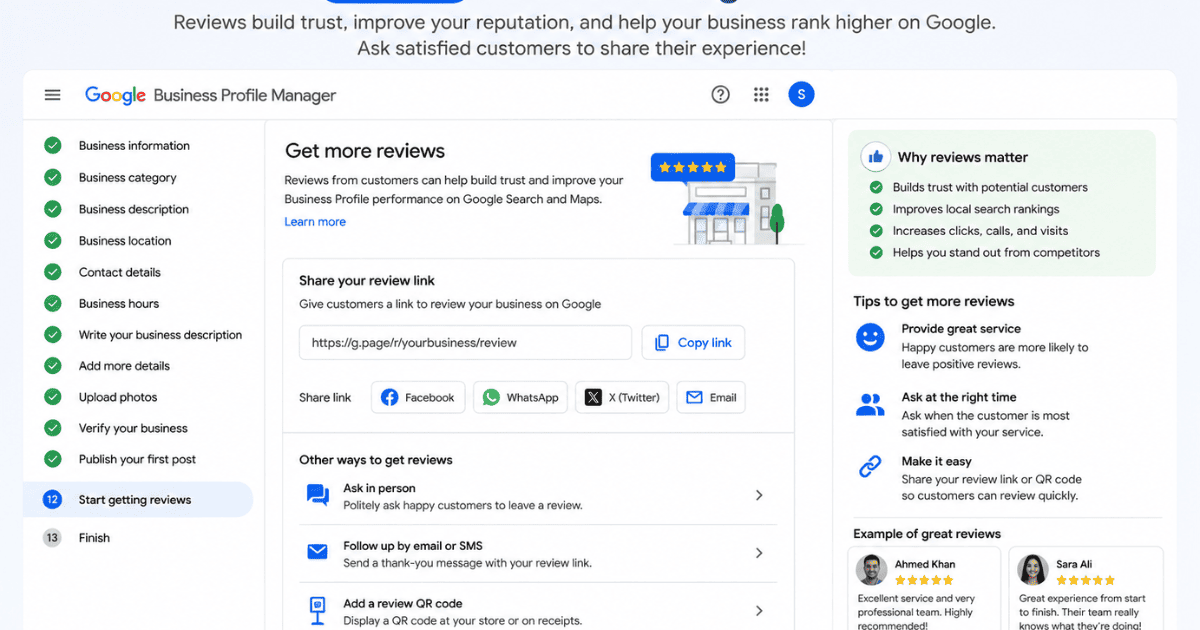Click the Email envelope icon
This screenshot has width=1200, height=630.
click(x=694, y=397)
